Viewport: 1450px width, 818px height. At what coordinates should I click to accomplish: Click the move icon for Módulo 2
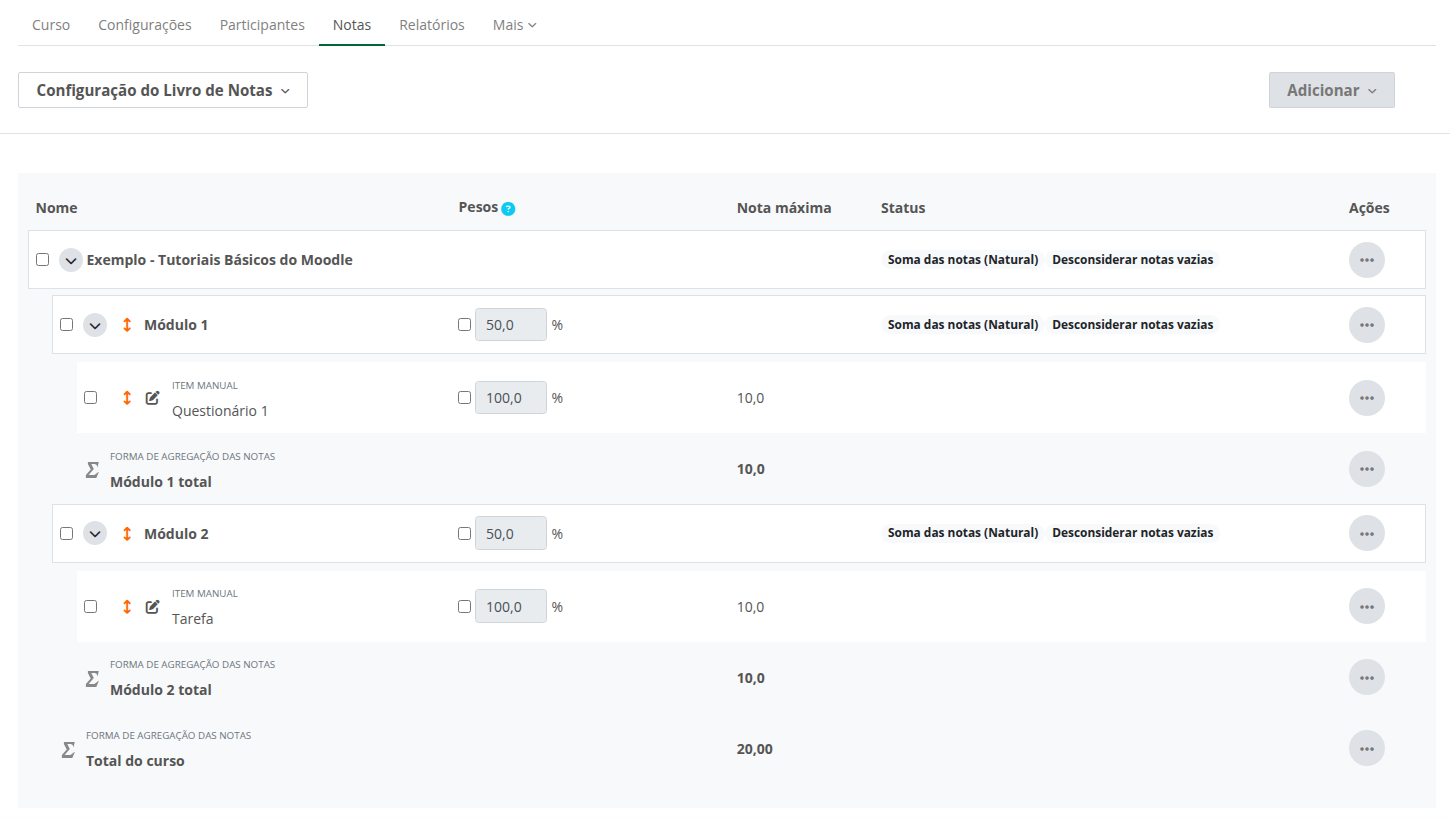pos(127,534)
